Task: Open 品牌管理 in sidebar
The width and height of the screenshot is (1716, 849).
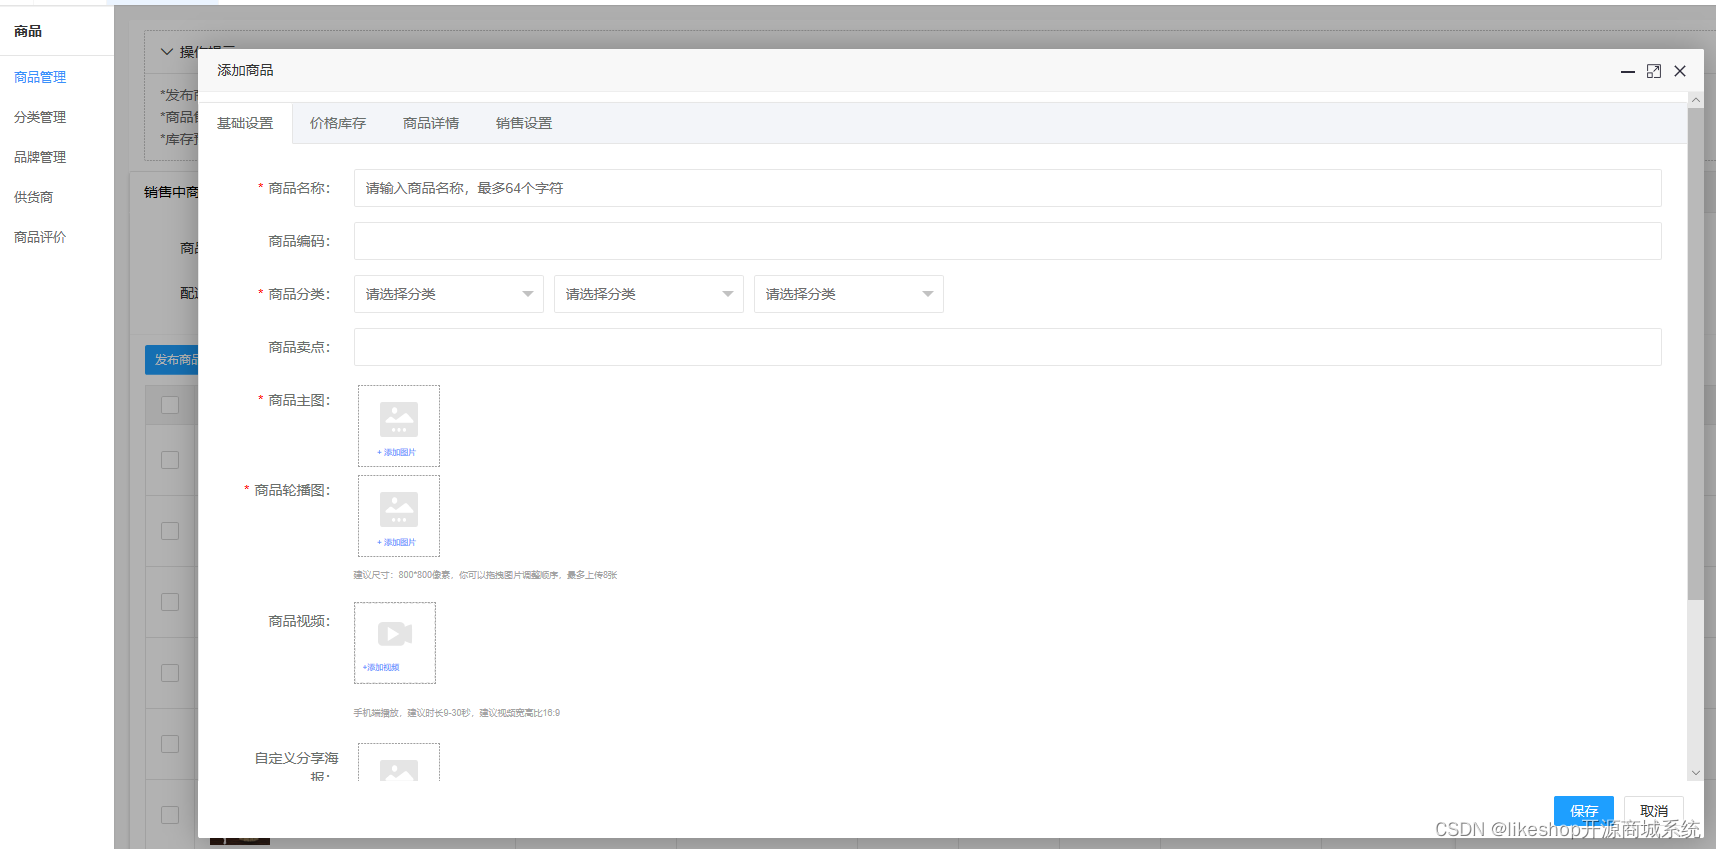Action: [x=40, y=157]
